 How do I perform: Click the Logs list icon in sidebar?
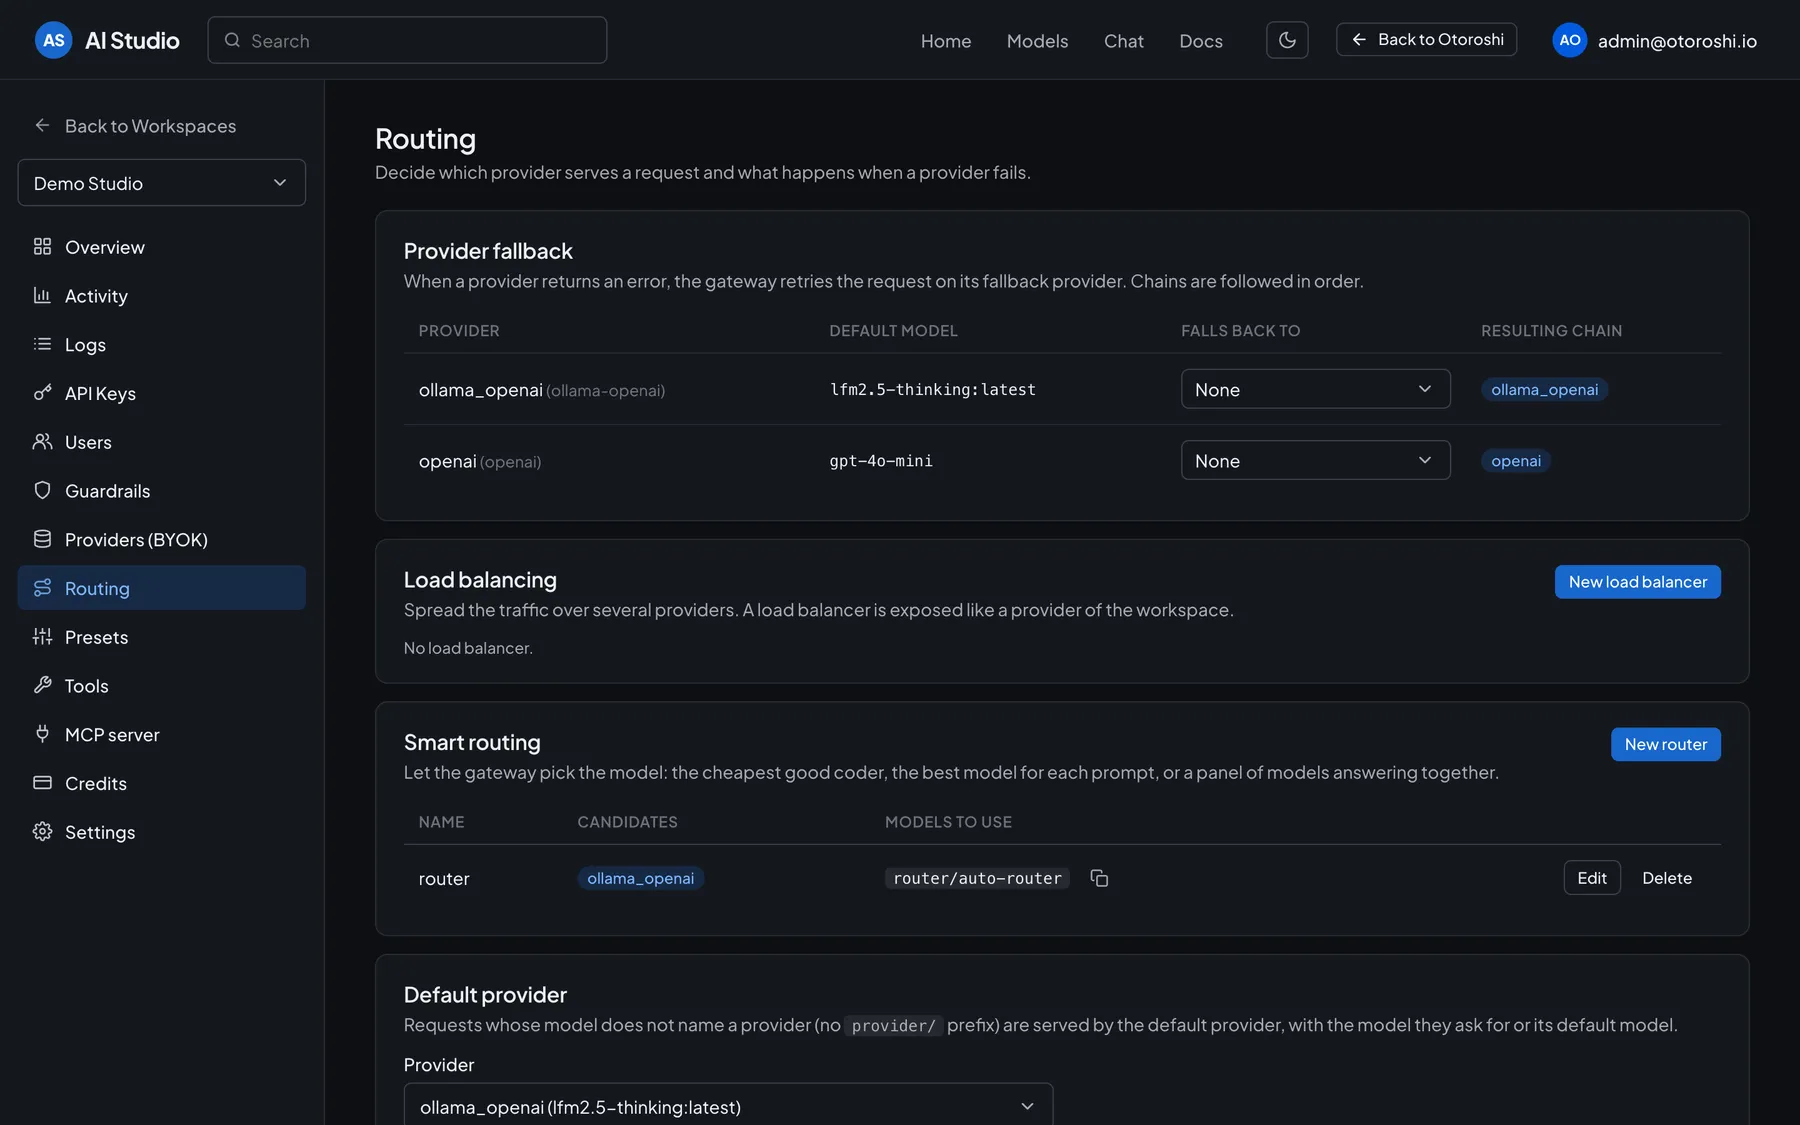[42, 344]
